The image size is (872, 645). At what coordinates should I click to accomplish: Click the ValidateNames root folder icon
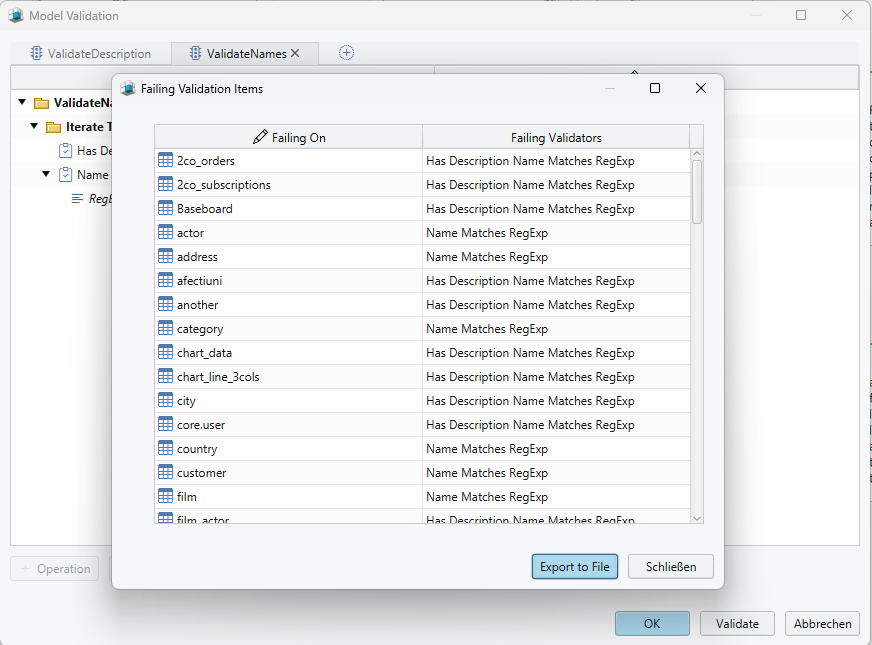click(42, 103)
